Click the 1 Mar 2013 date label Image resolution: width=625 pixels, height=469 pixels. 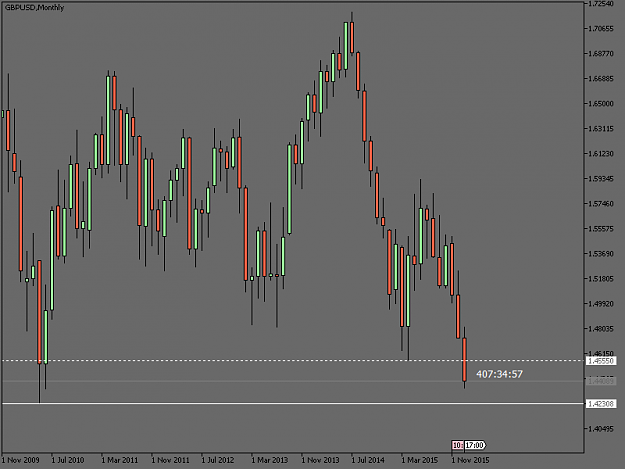pyautogui.click(x=269, y=460)
